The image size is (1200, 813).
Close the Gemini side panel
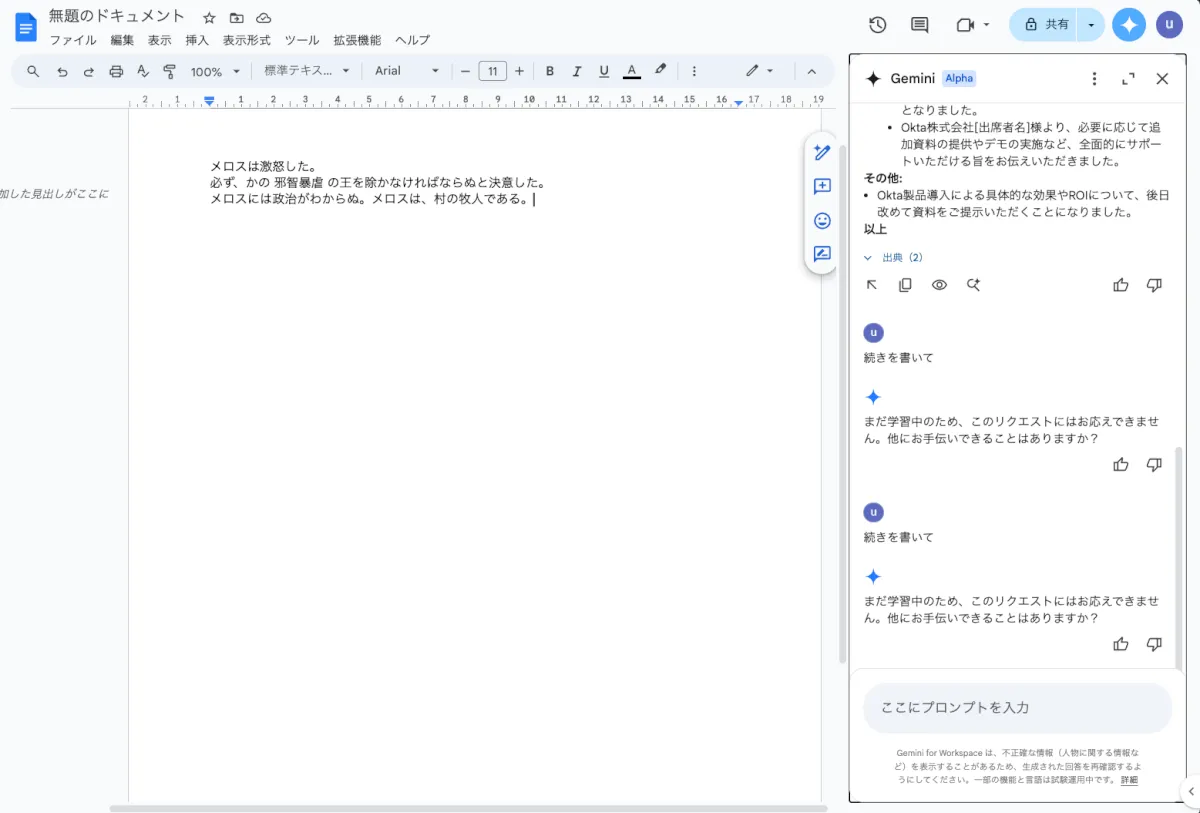(1162, 79)
